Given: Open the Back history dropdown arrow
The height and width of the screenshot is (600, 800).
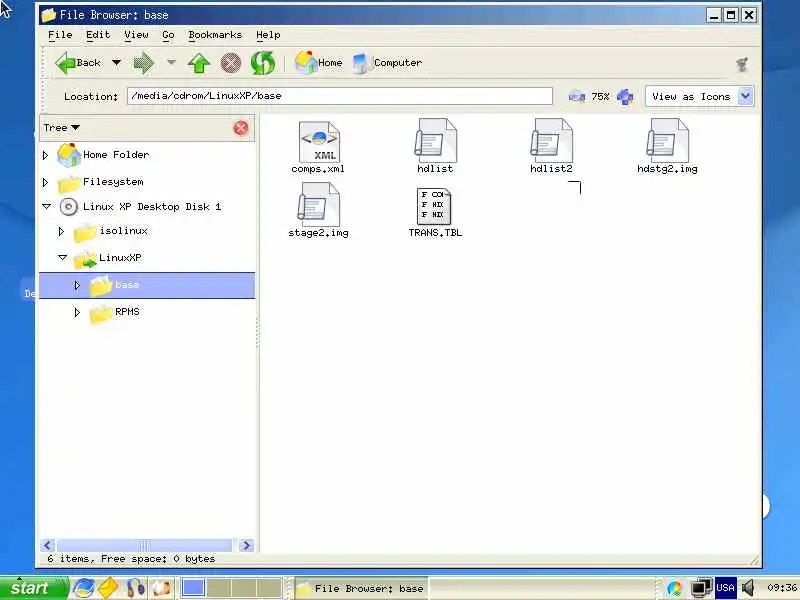Looking at the screenshot, I should (x=116, y=63).
